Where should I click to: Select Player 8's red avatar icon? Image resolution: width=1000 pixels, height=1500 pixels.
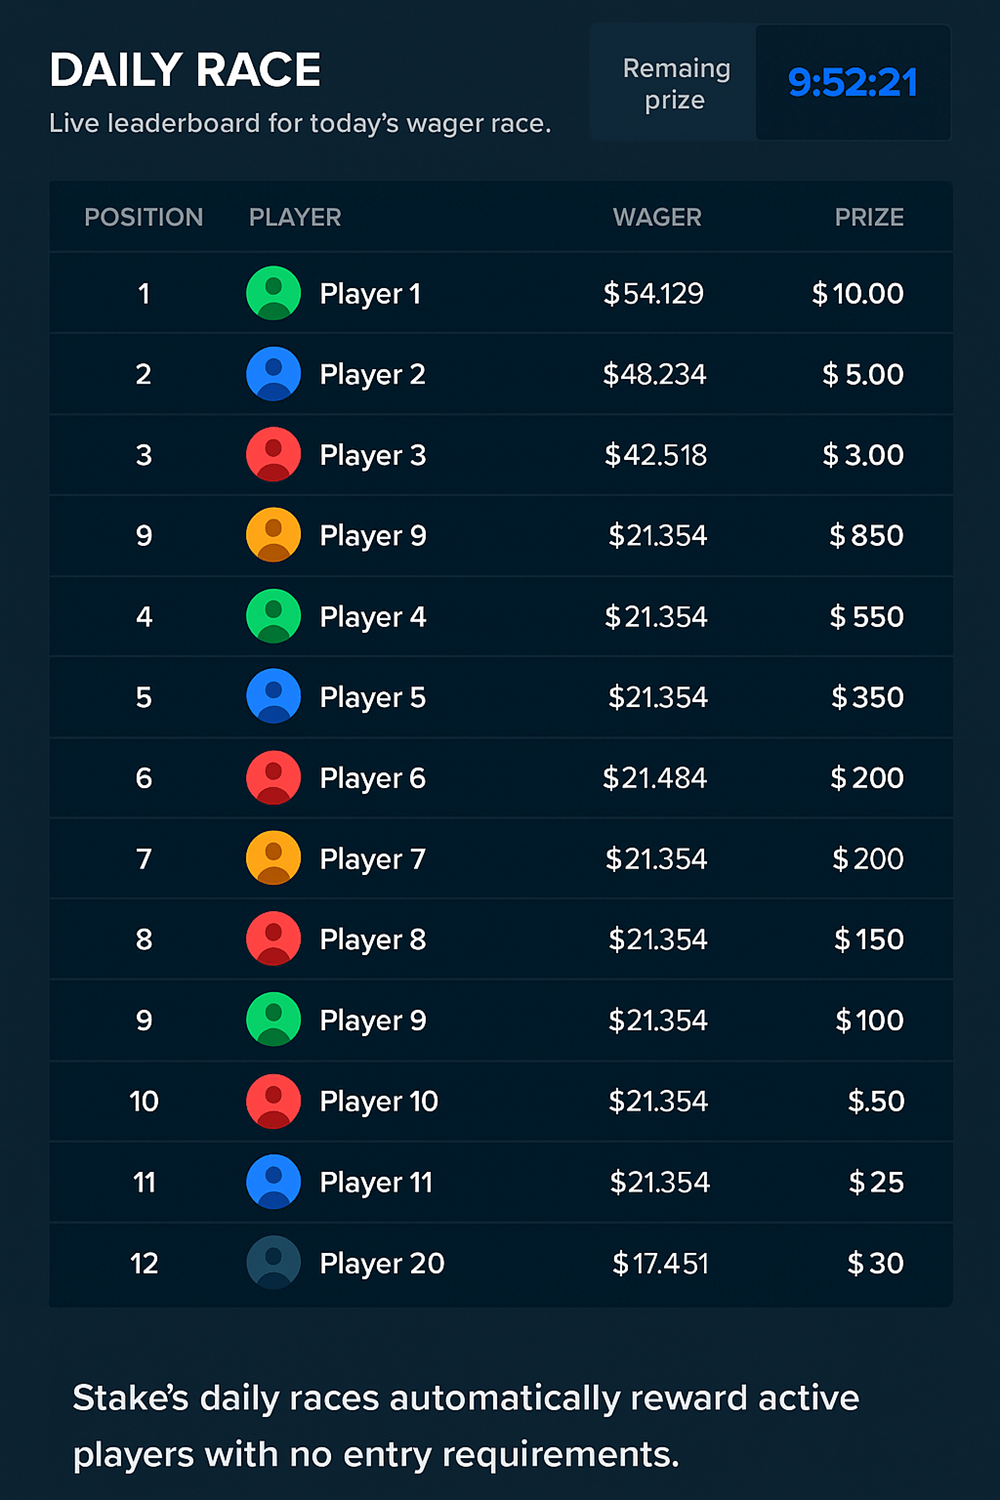pos(273,939)
